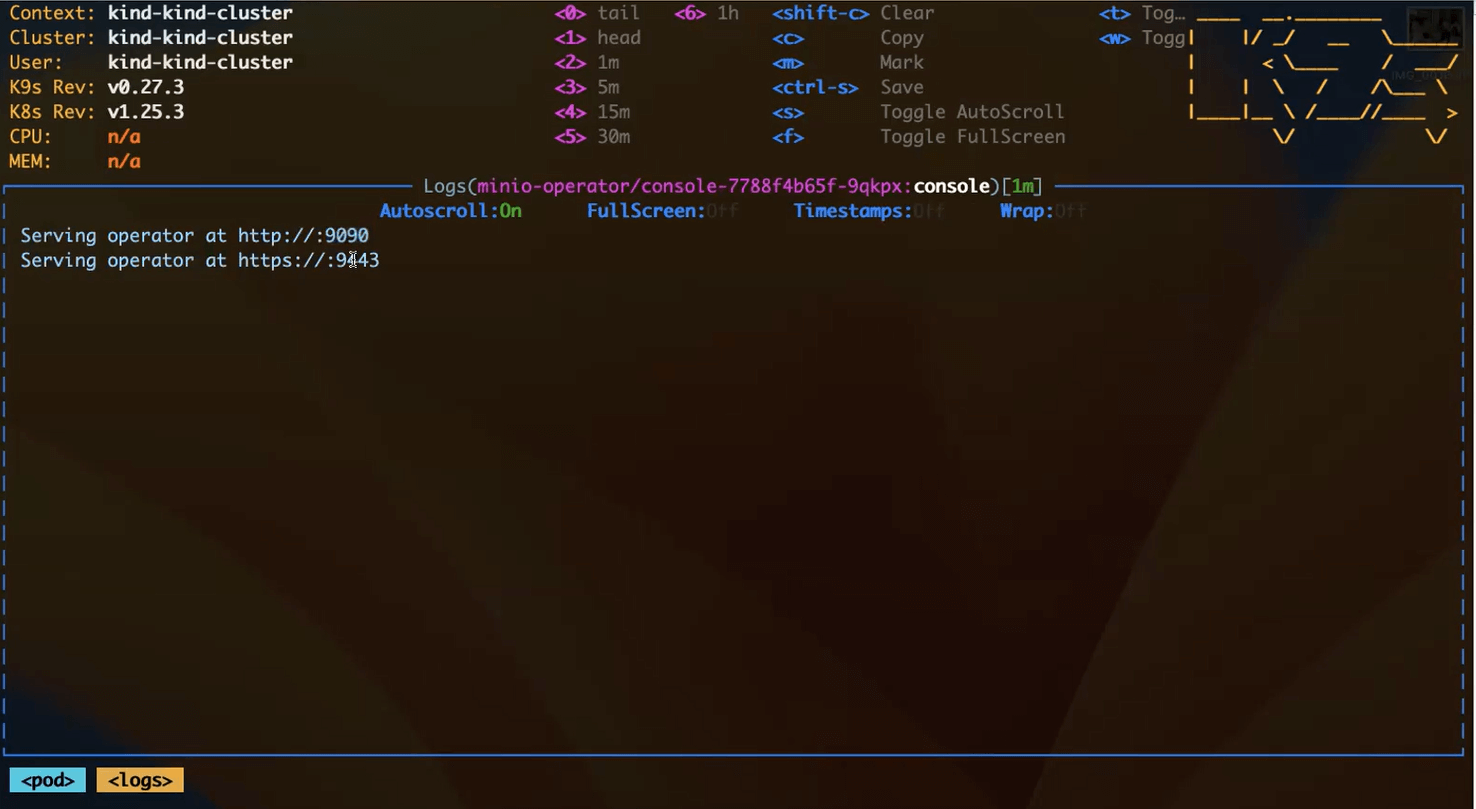
Task: Click the <pod> breadcrumb
Action: point(48,781)
